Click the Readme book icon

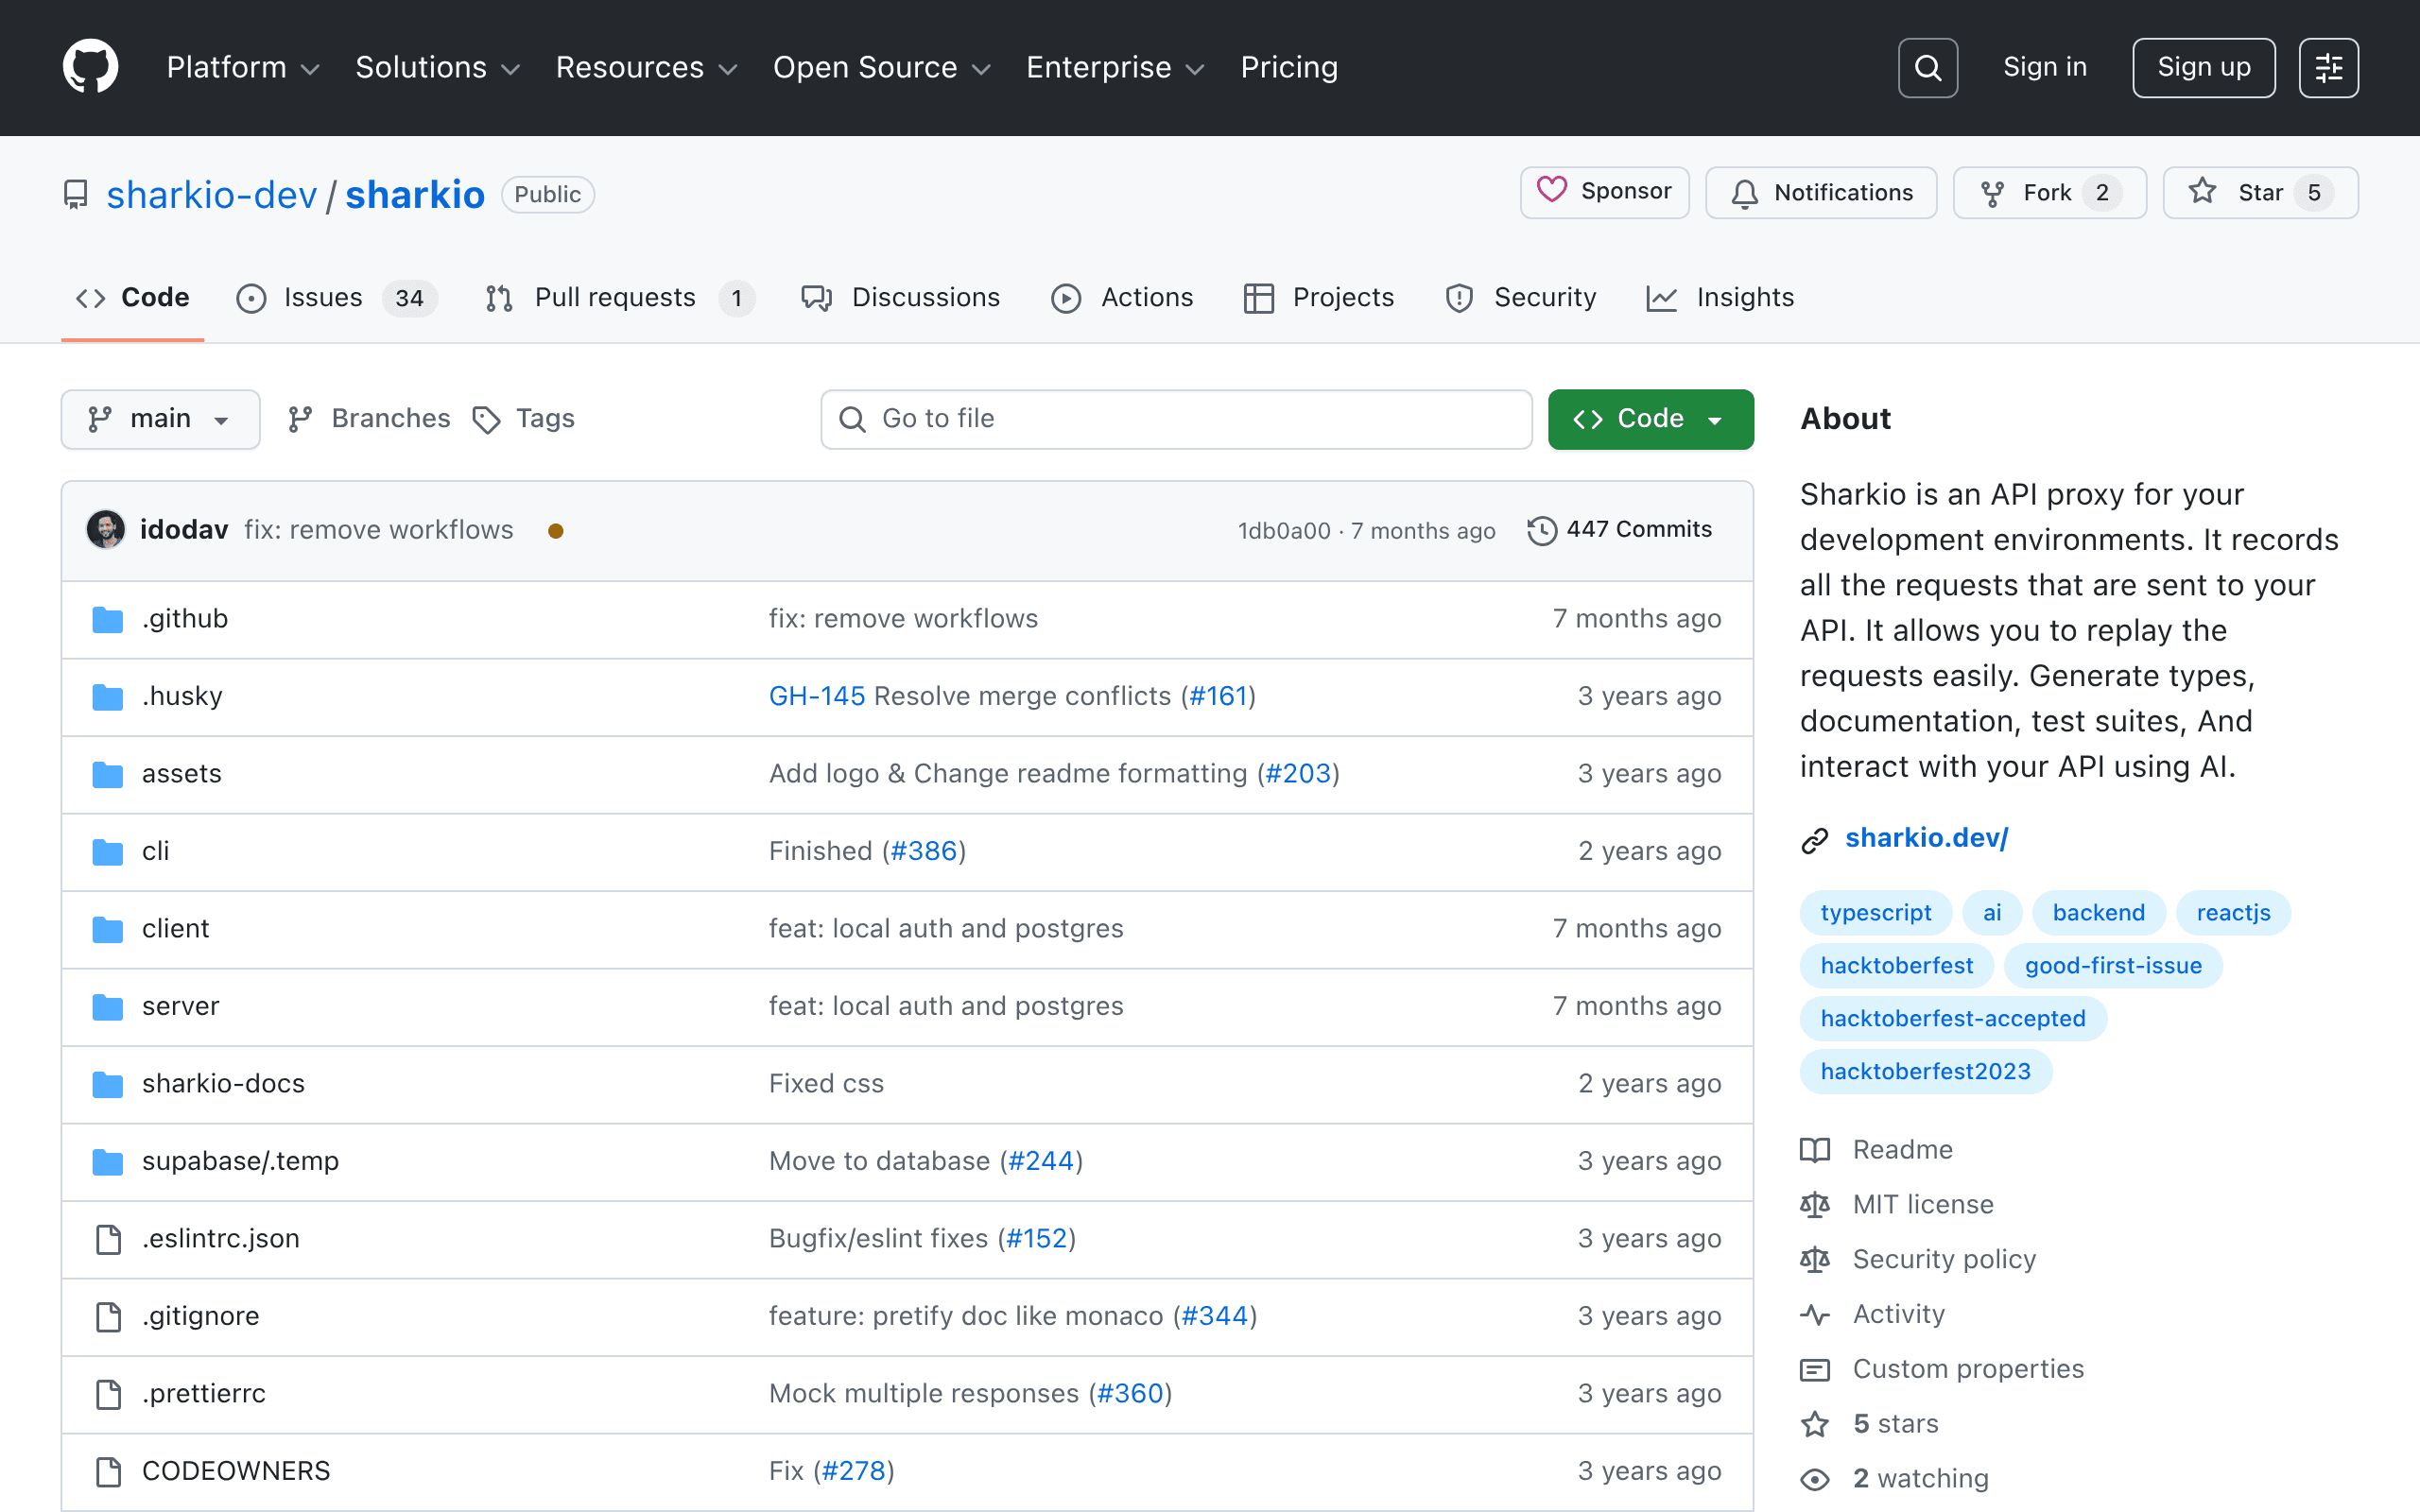[x=1815, y=1150]
